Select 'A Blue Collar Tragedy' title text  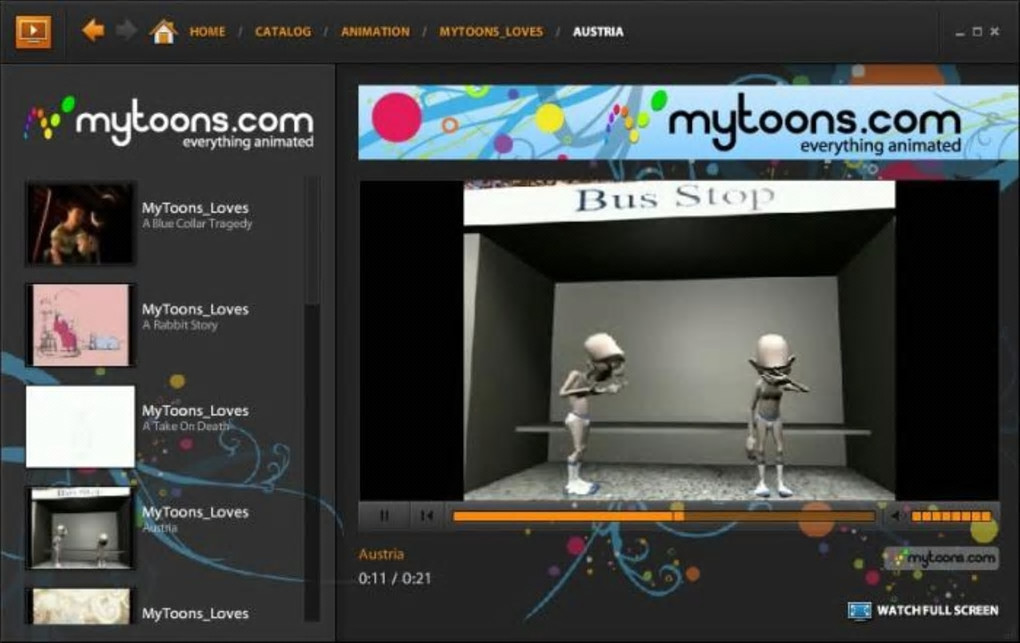point(197,224)
